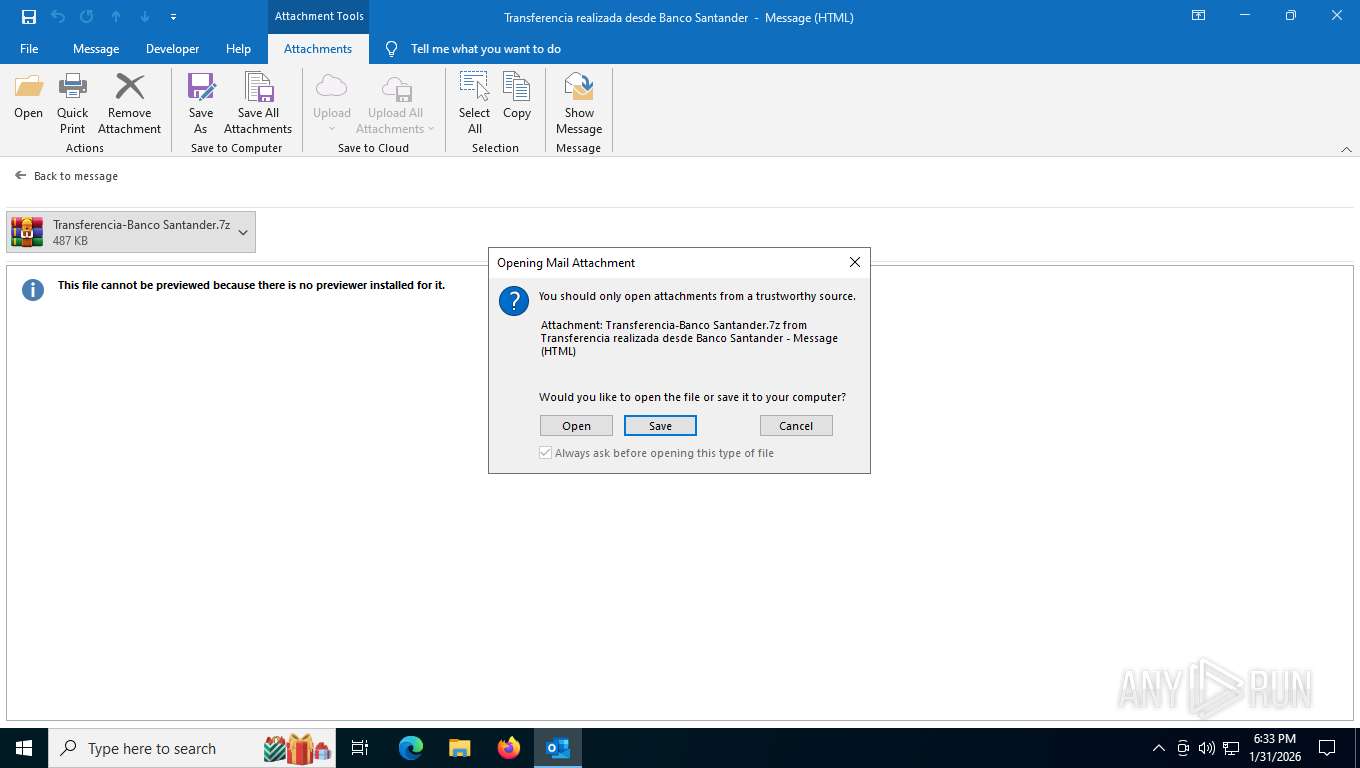The width and height of the screenshot is (1360, 768).
Task: Toggle Always ask before opening checkbox
Action: [x=546, y=453]
